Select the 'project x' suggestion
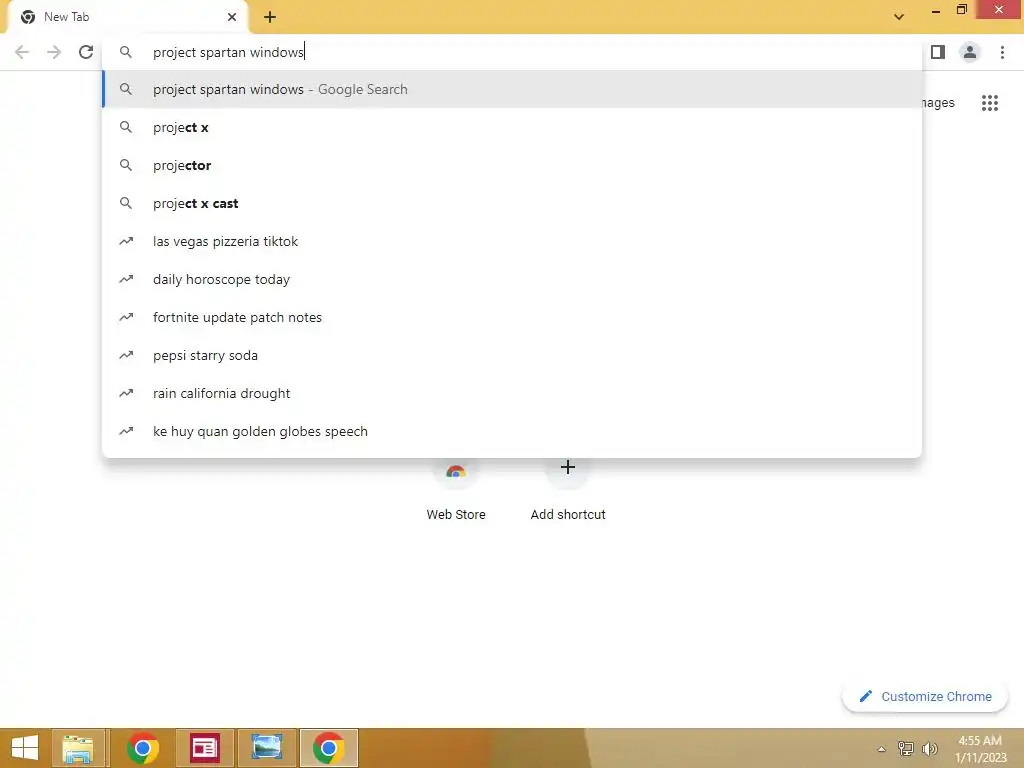Viewport: 1024px width, 768px height. point(512,127)
